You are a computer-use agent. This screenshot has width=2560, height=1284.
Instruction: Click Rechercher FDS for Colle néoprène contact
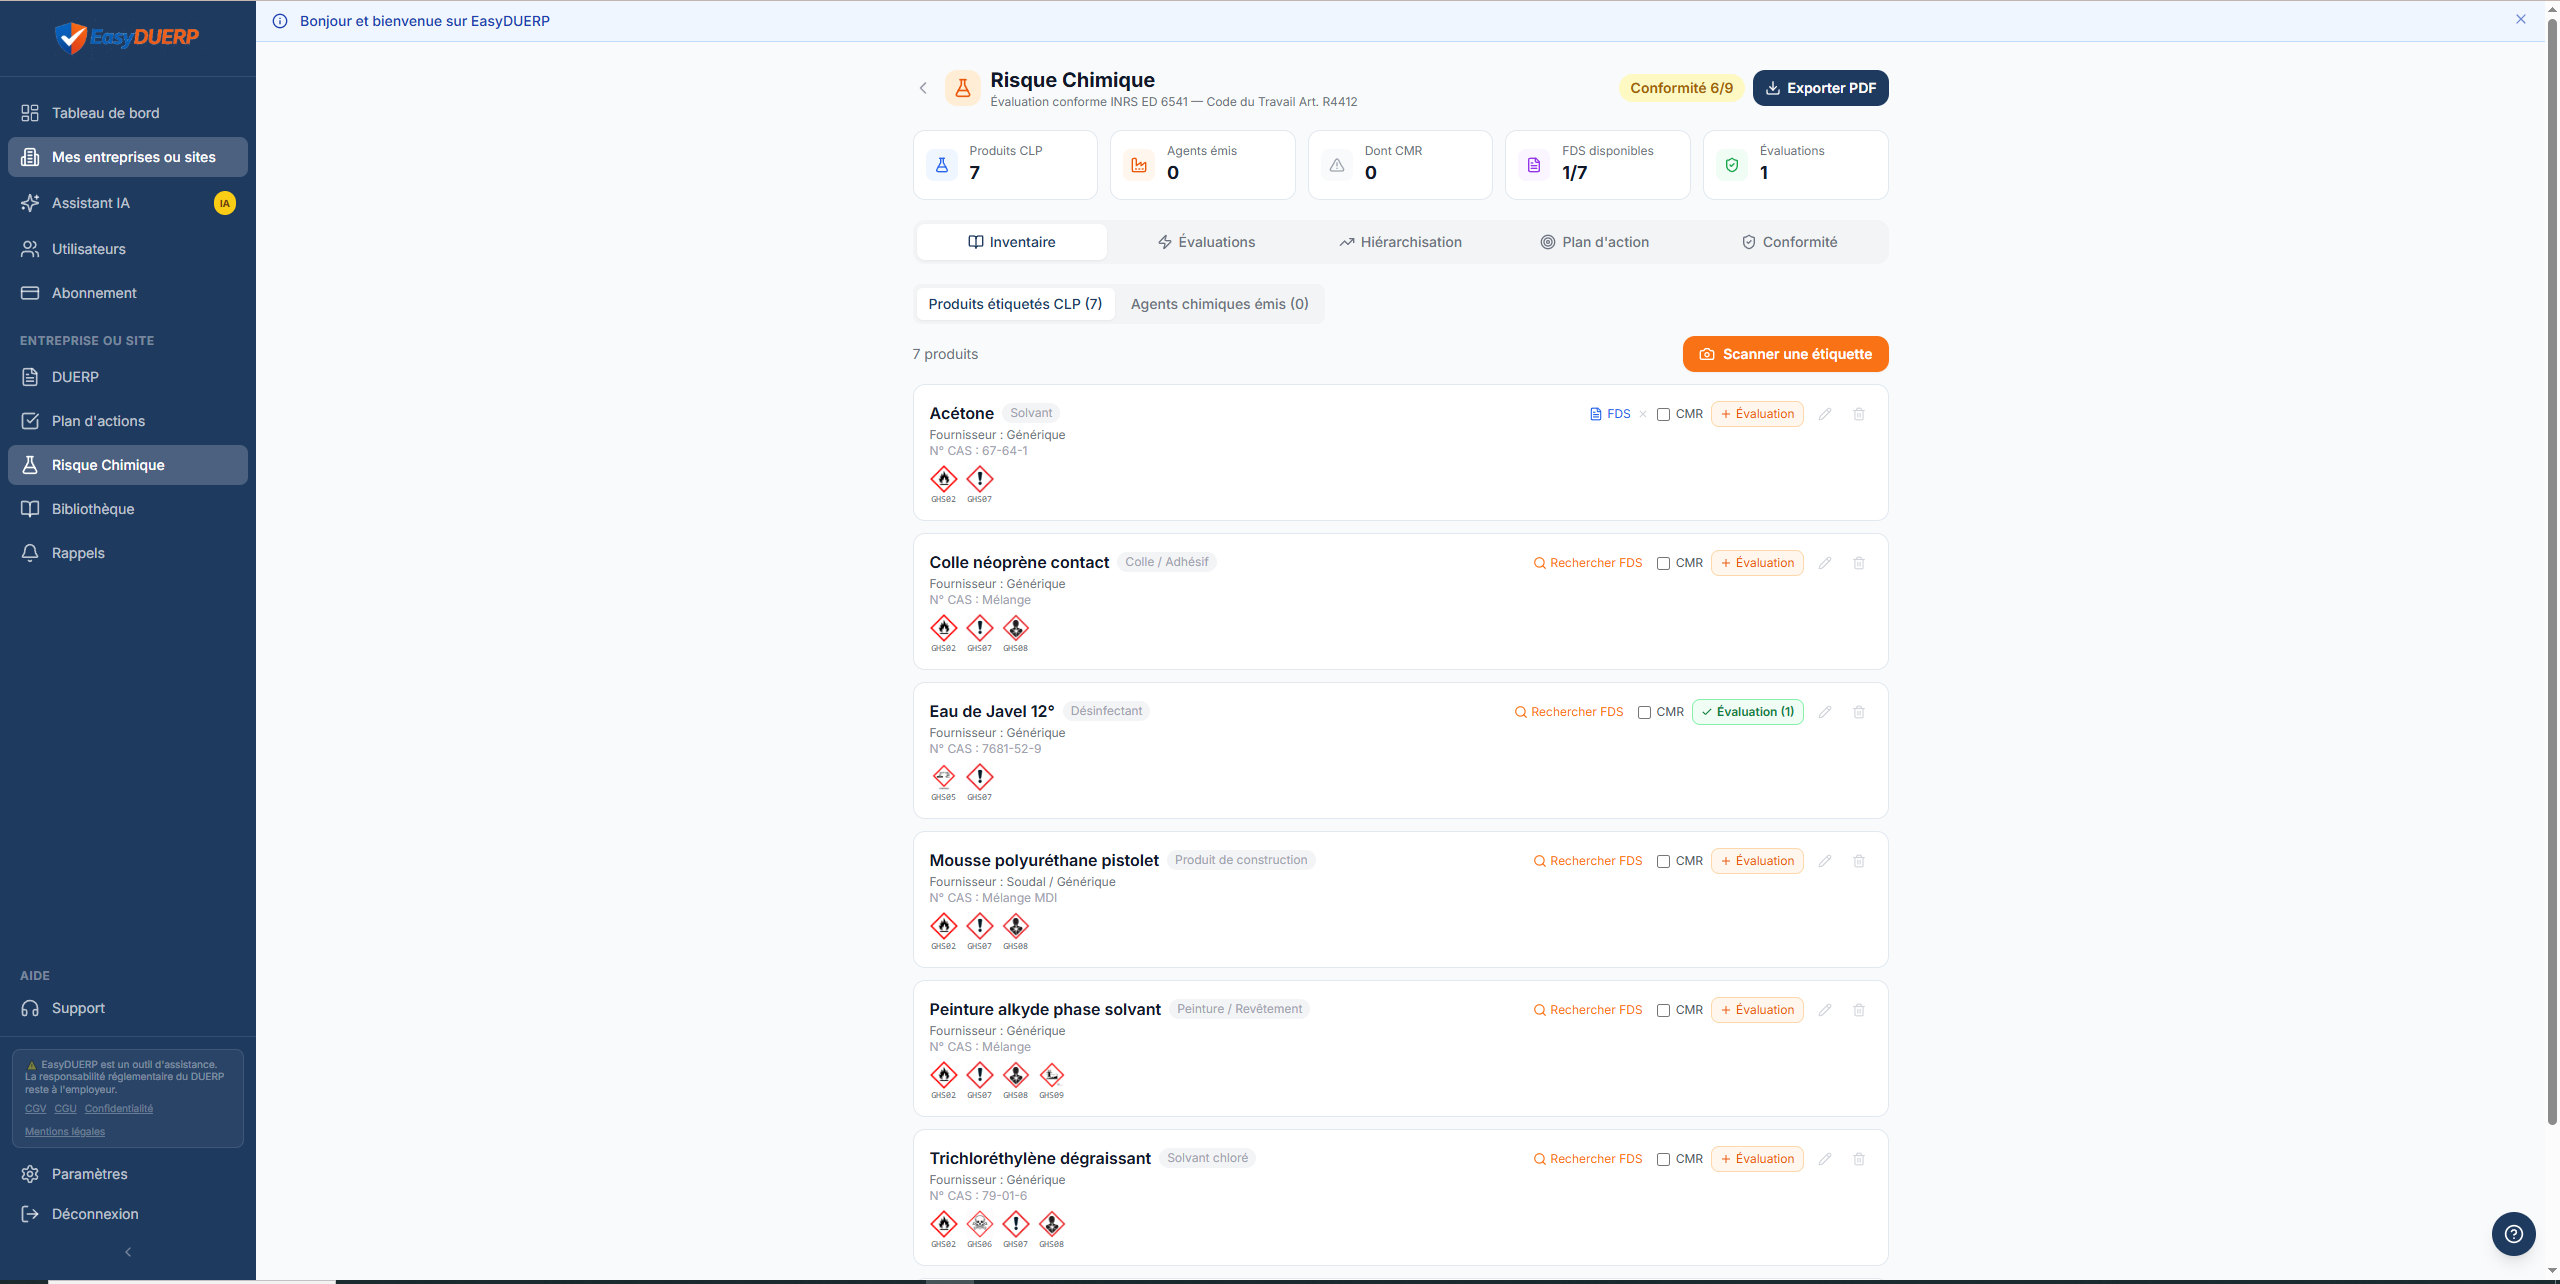point(1588,563)
